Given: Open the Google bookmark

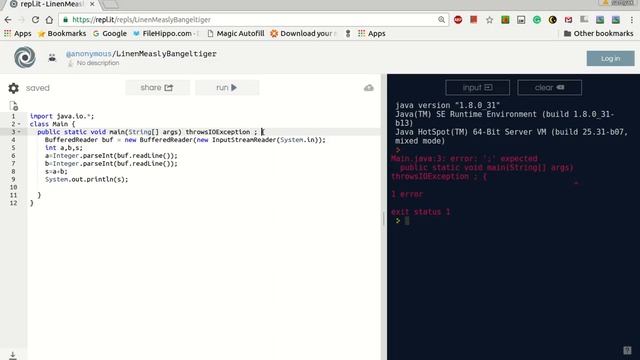Looking at the screenshot, I should pos(110,33).
